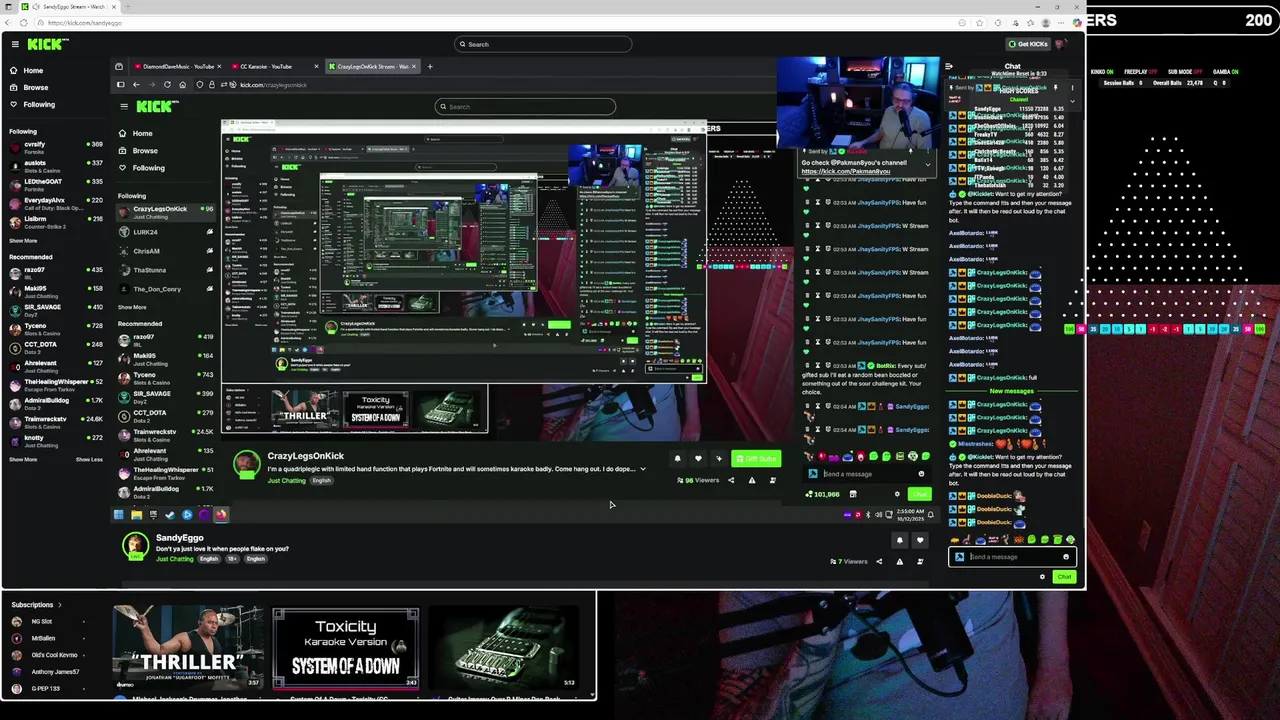Click Show Less under outer Recommended list
This screenshot has height=720, width=1280.
(x=89, y=459)
